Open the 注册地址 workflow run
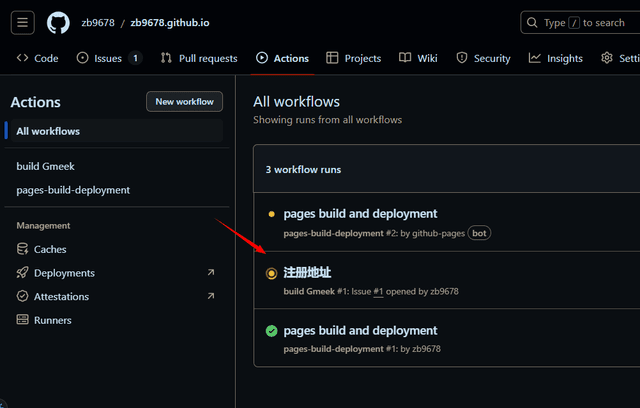The width and height of the screenshot is (640, 408). click(307, 272)
